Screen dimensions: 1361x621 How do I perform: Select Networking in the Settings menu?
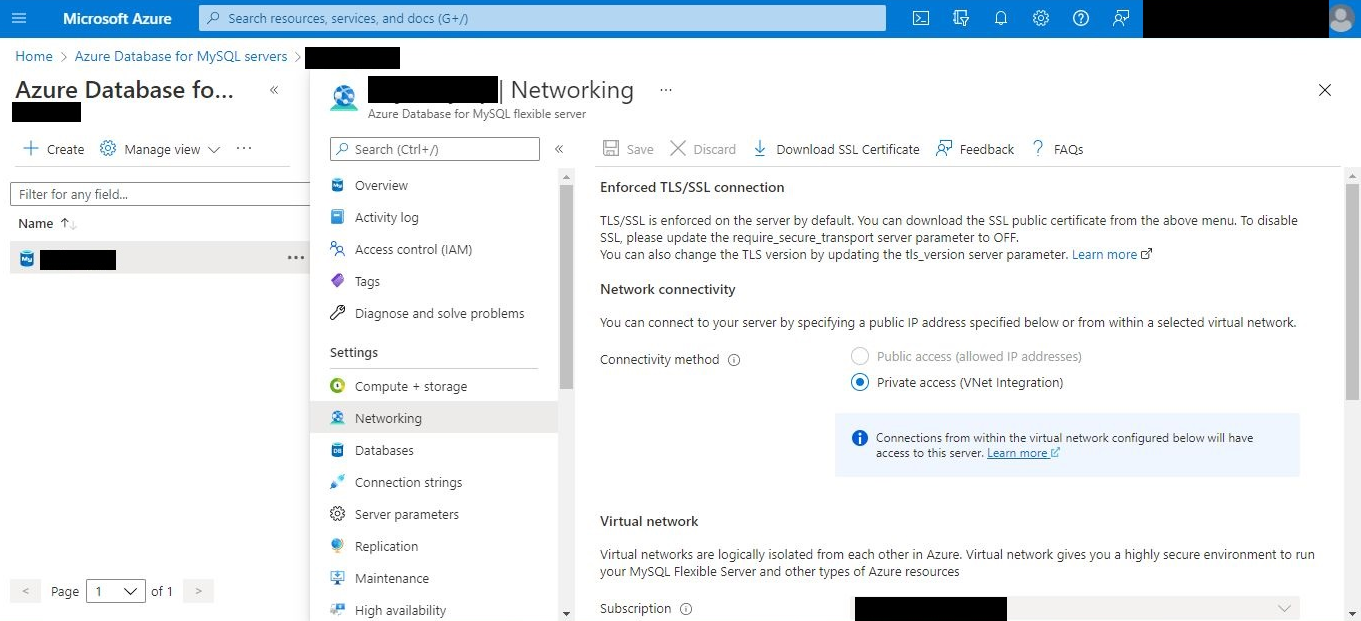coord(433,418)
